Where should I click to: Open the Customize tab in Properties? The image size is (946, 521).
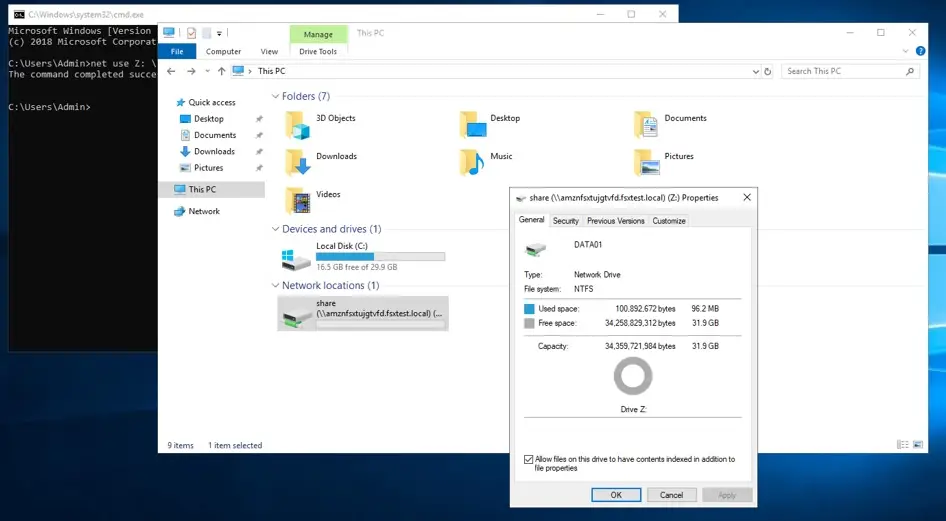669,221
